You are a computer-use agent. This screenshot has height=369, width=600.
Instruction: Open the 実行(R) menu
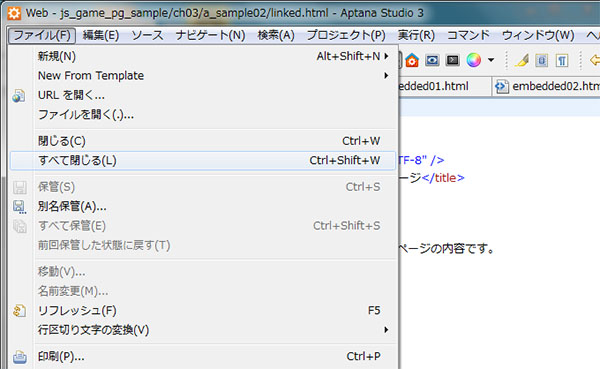tap(416, 35)
